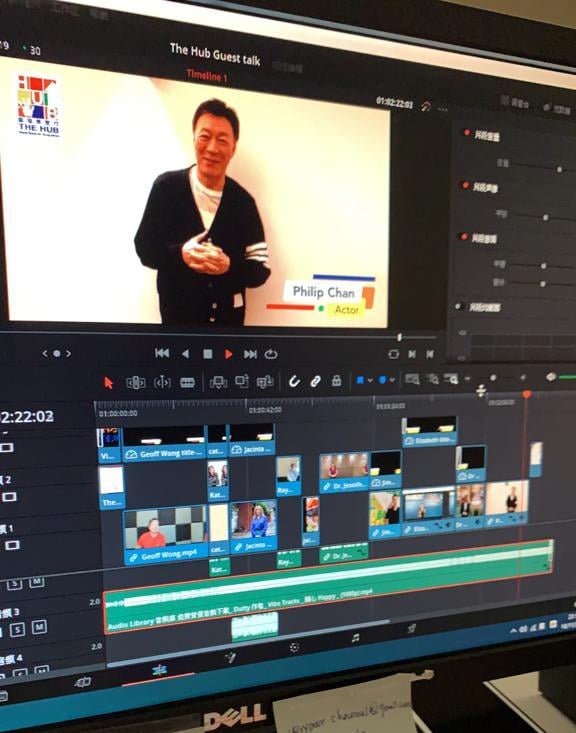Click the viewer timecode 01:02:22:03
Image resolution: width=576 pixels, height=733 pixels.
(394, 103)
